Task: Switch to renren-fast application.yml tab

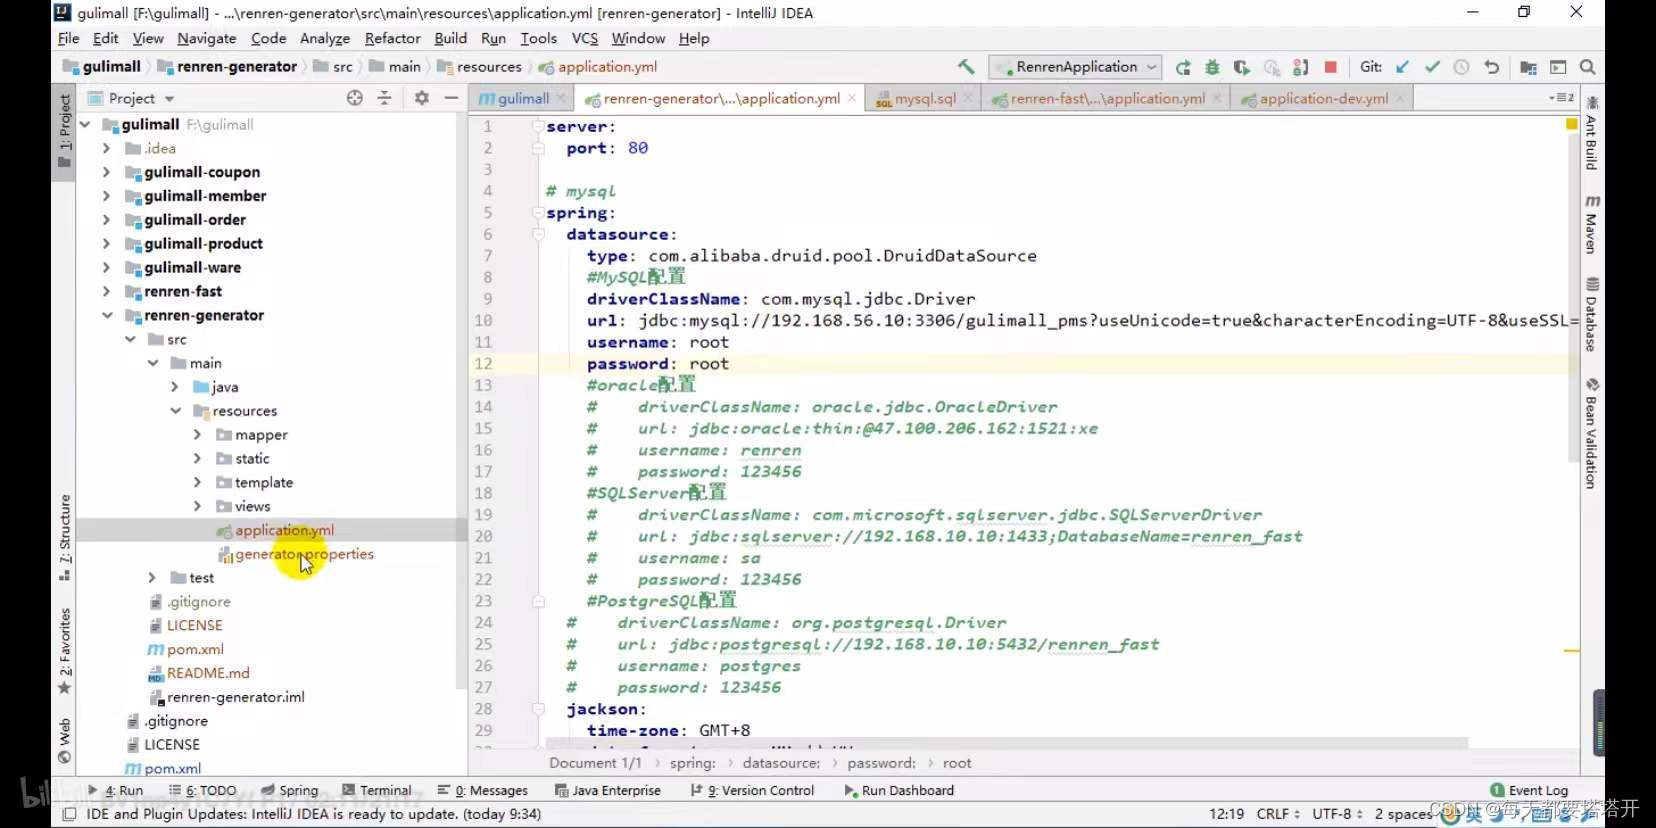Action: (x=1107, y=98)
